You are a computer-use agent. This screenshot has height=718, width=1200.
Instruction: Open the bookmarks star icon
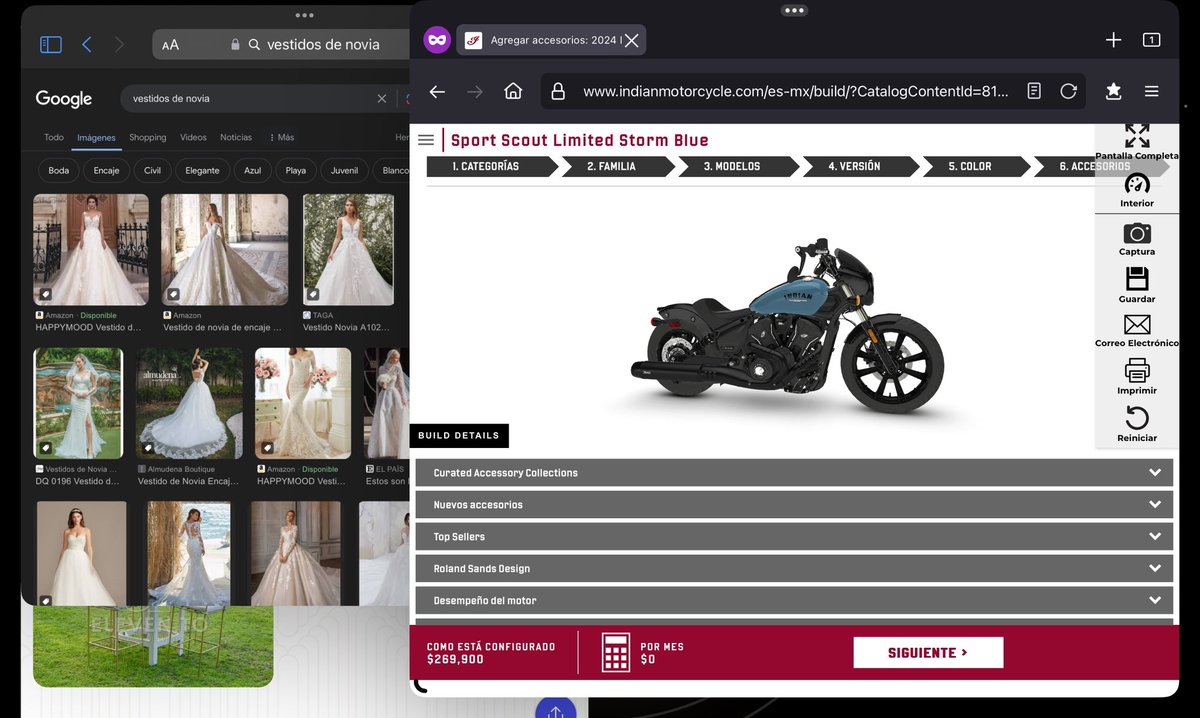pyautogui.click(x=1113, y=91)
